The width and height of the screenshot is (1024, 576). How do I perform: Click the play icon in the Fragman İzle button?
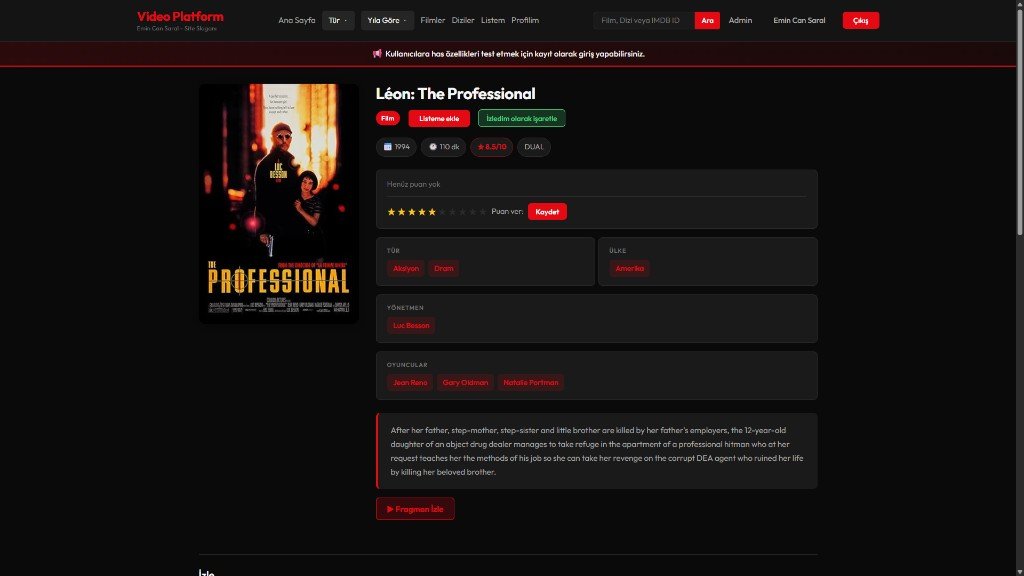pyautogui.click(x=390, y=509)
